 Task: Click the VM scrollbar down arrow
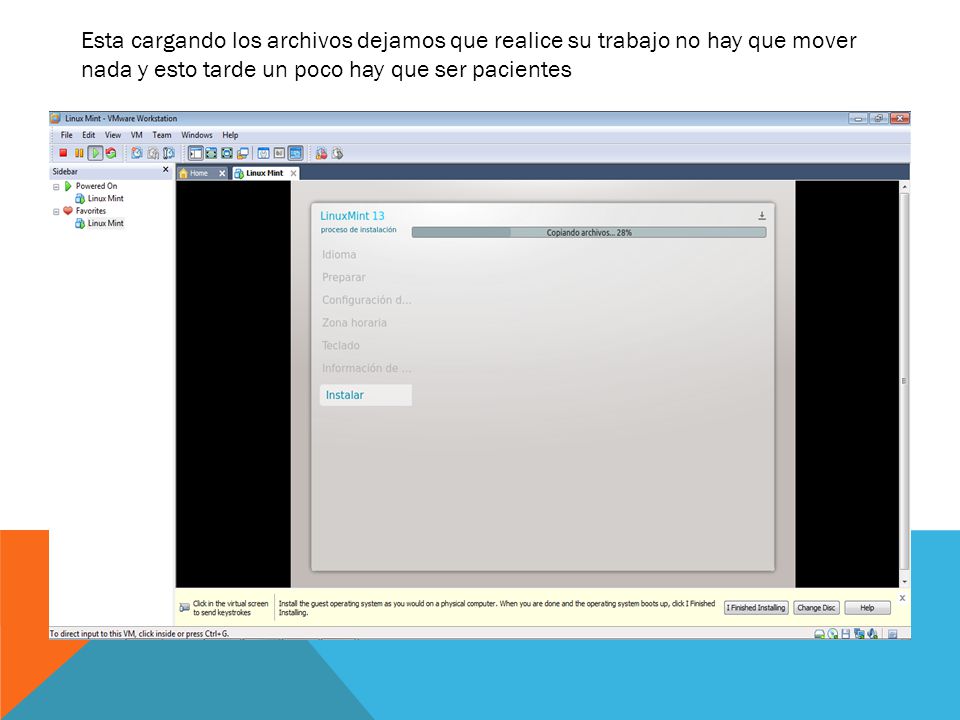tap(904, 582)
